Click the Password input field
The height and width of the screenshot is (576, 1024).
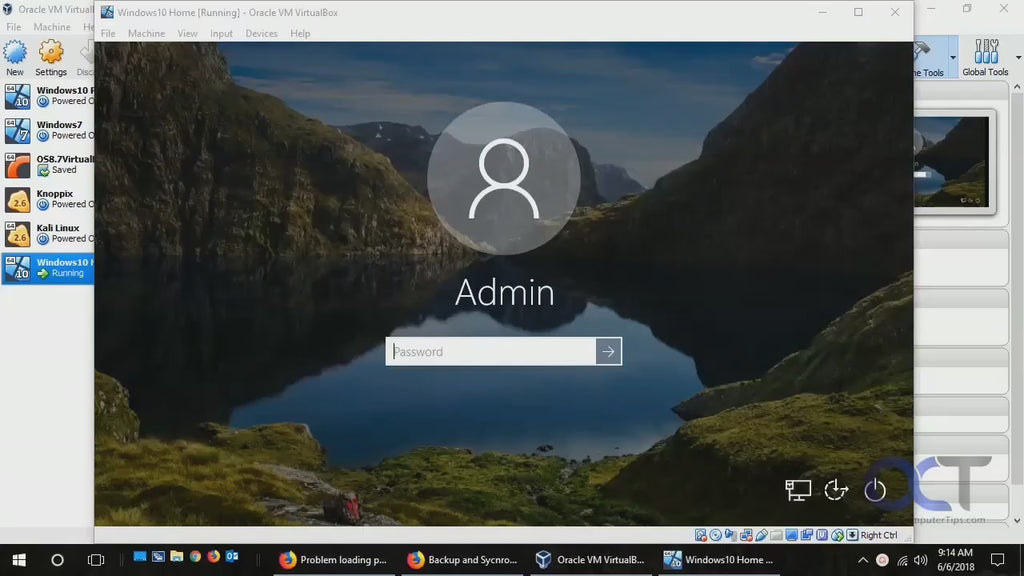tap(491, 351)
